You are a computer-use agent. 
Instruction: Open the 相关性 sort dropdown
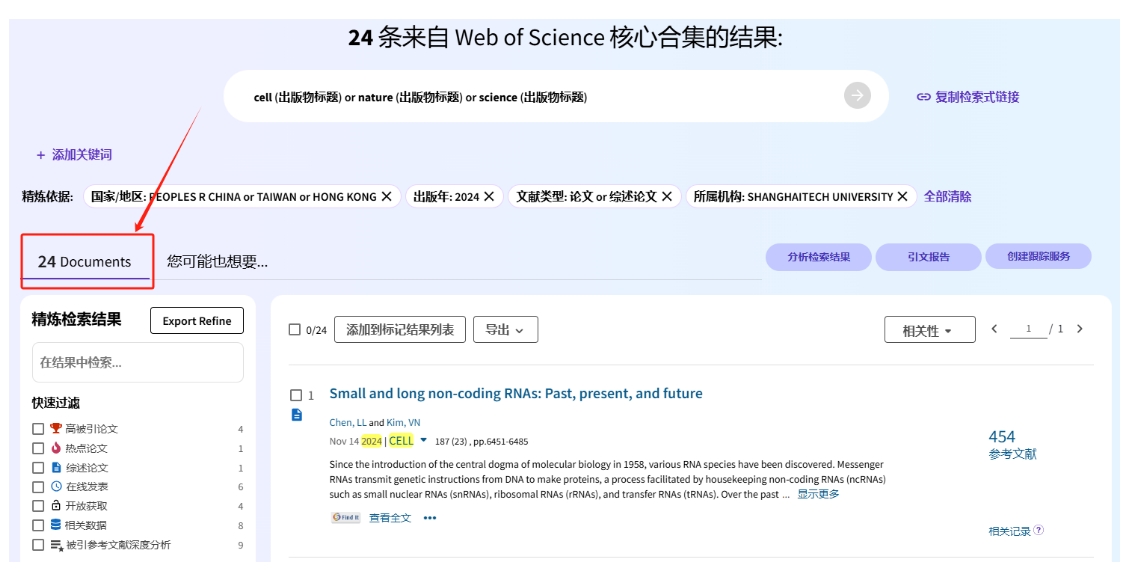point(929,330)
